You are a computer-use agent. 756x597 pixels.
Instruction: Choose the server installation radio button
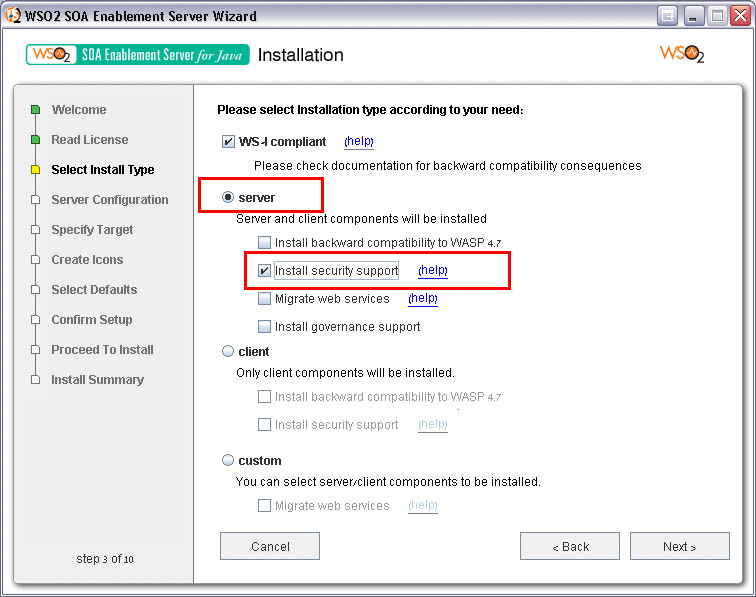coord(228,197)
